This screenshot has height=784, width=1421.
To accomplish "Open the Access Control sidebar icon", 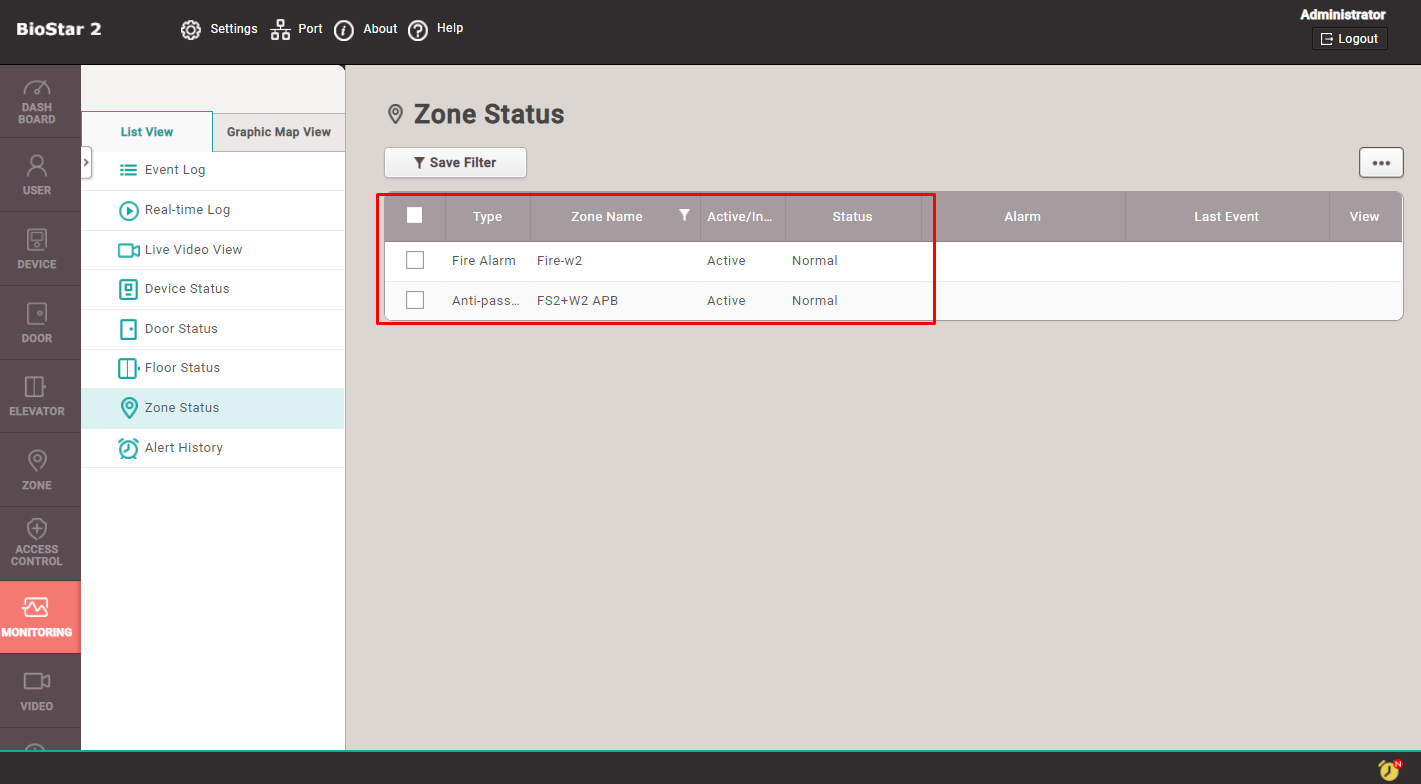I will tap(37, 543).
